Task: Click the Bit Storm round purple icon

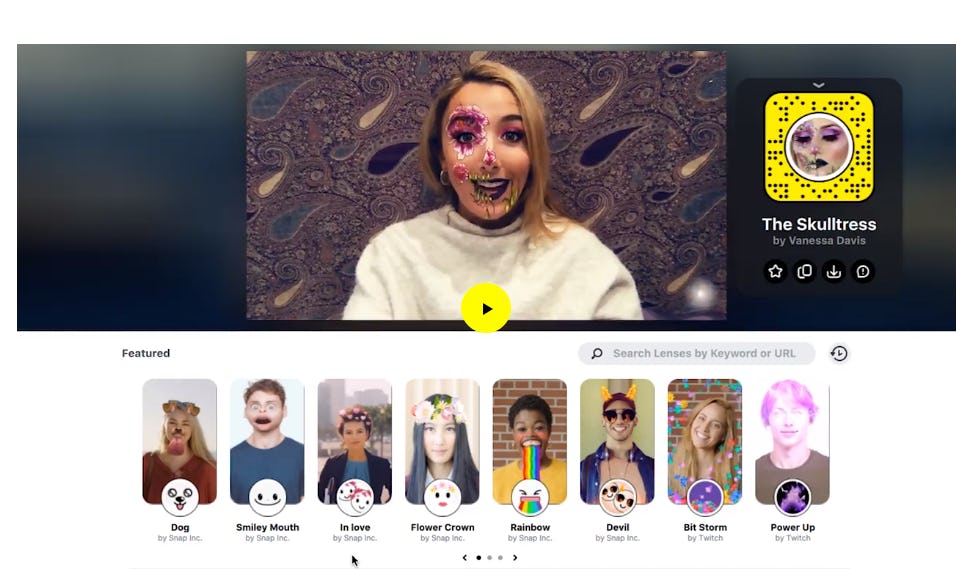Action: tap(705, 497)
